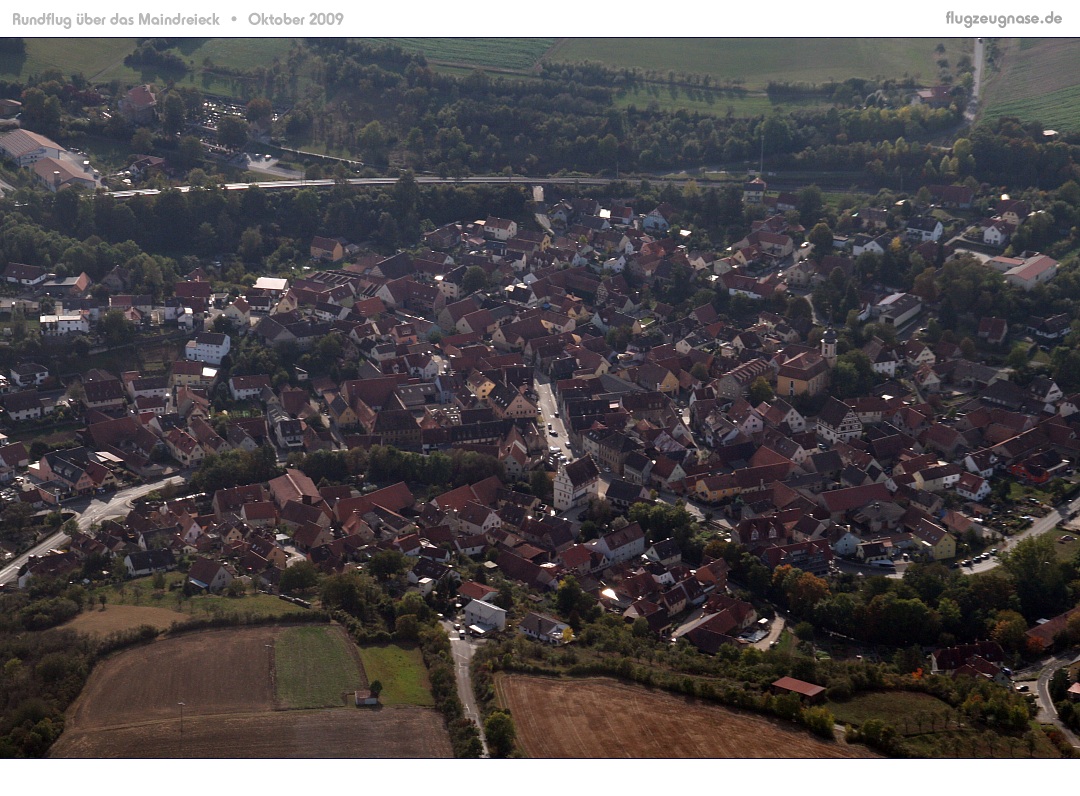Click the white building at the village's south edge

485,613
